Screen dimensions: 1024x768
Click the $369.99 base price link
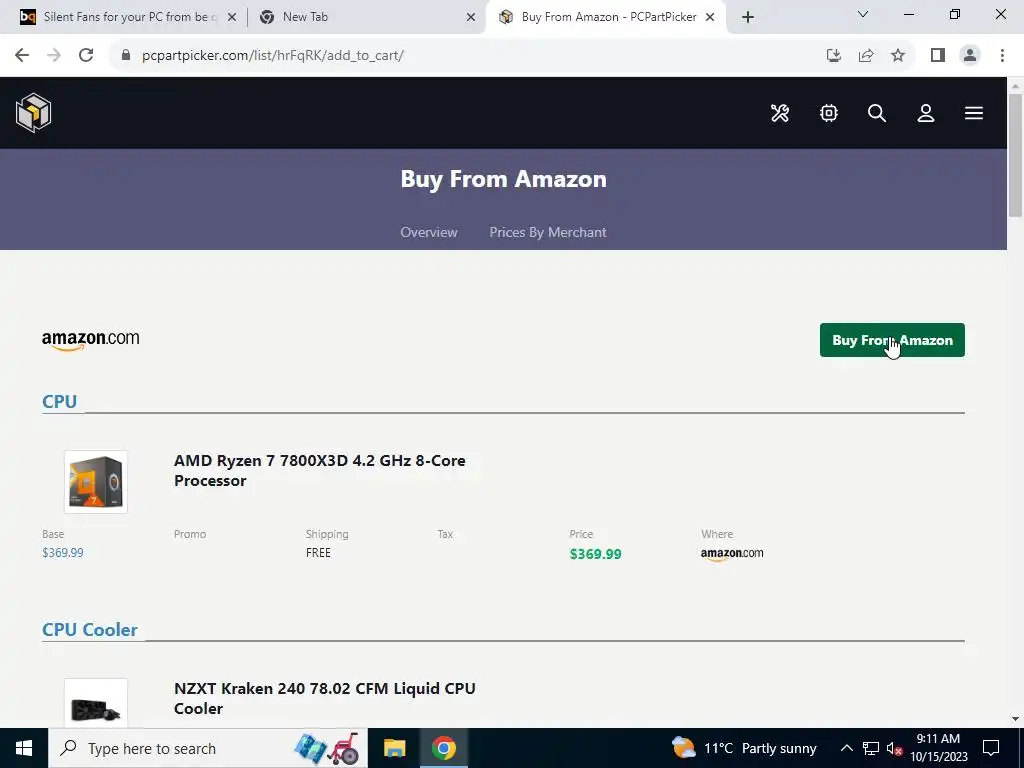click(63, 552)
